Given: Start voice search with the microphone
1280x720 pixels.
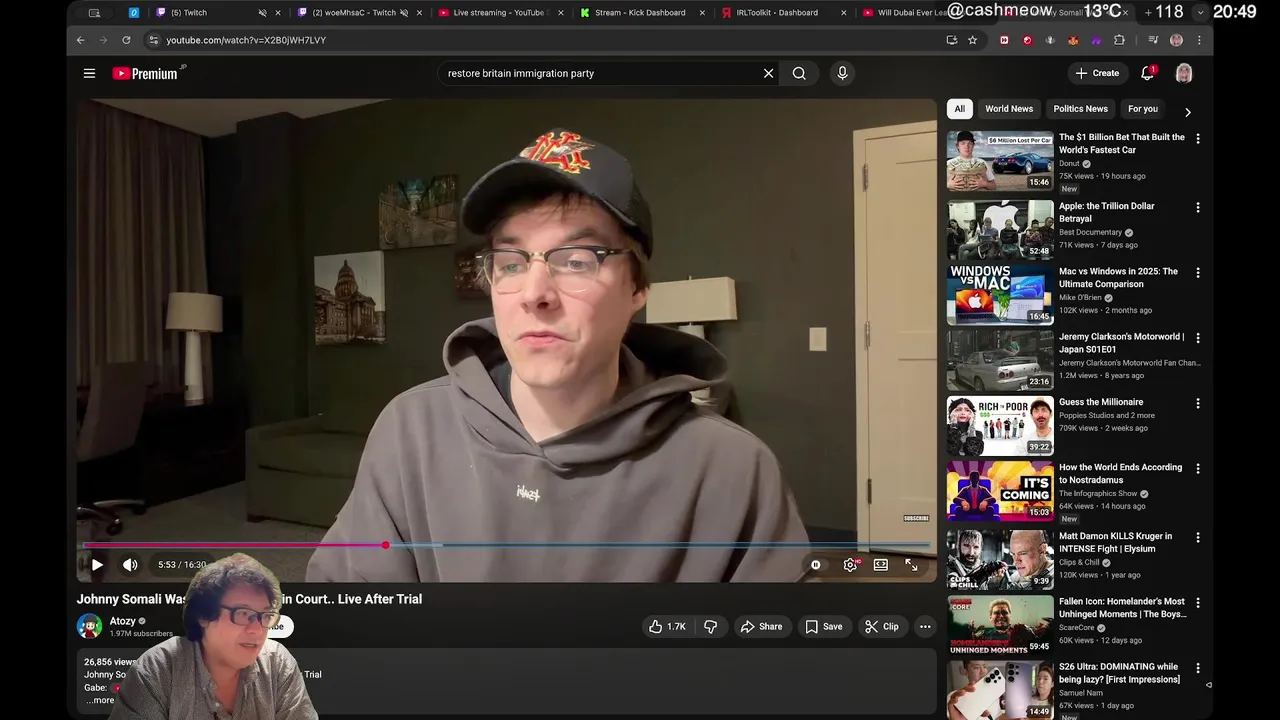Looking at the screenshot, I should pos(842,73).
